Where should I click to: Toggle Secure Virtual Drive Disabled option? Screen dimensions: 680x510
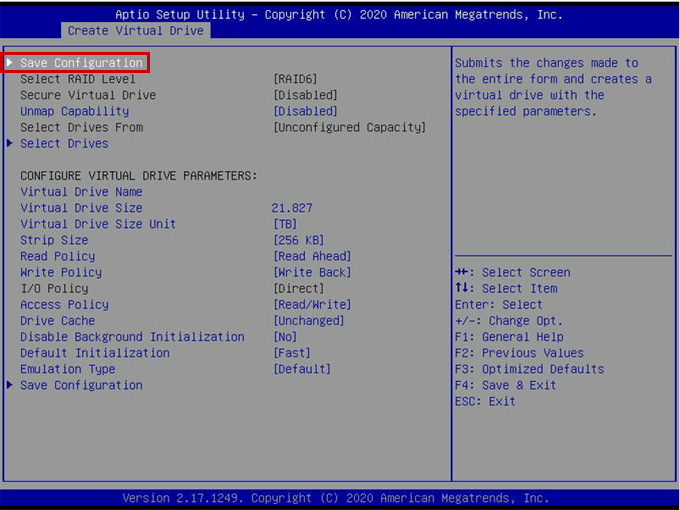click(305, 95)
